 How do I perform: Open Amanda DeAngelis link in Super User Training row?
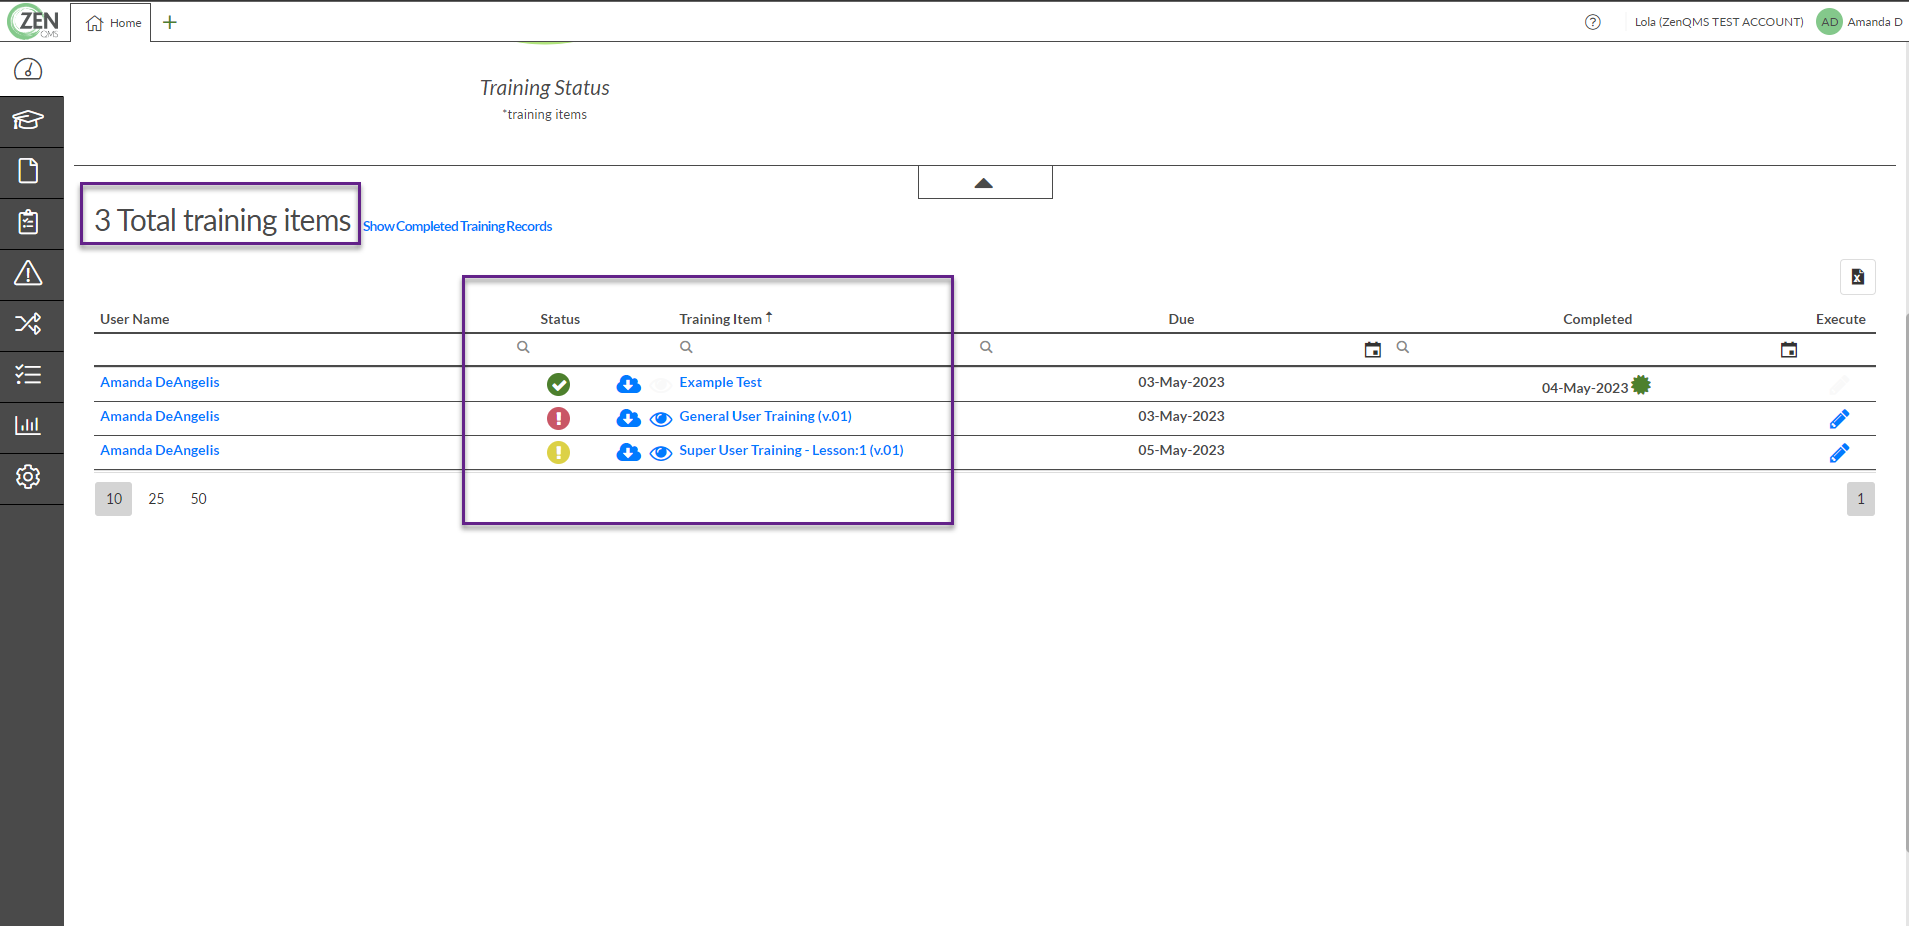(x=160, y=450)
